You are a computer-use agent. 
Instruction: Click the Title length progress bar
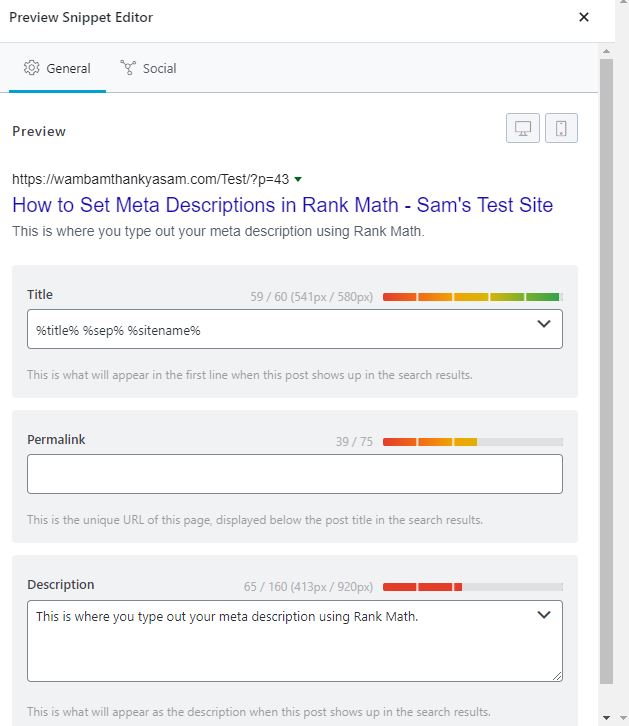[472, 297]
